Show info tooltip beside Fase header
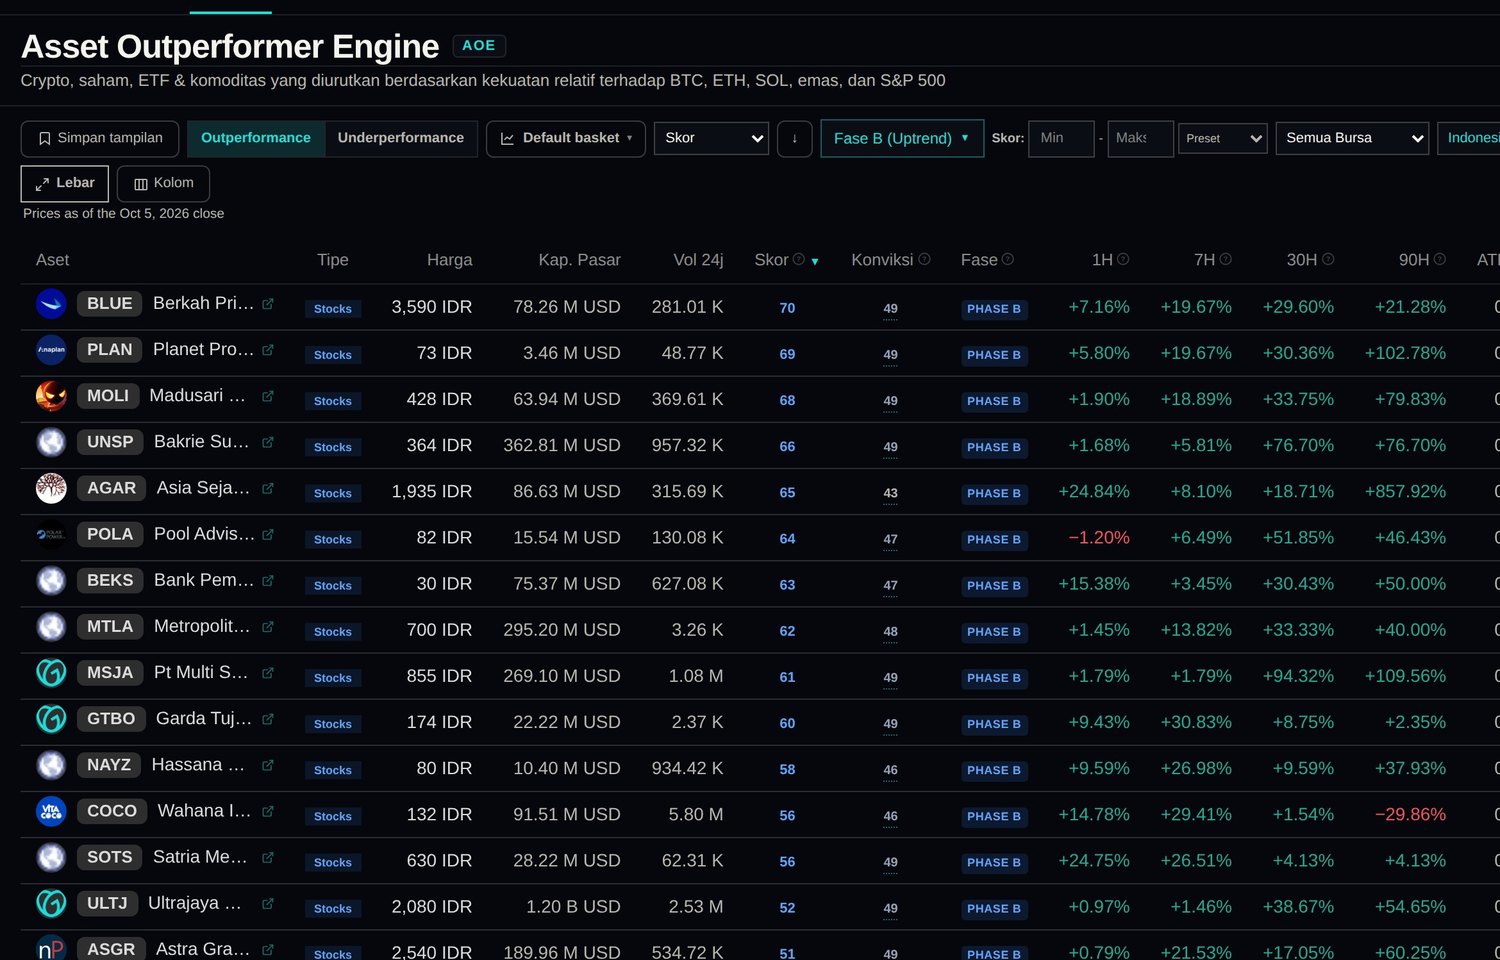Viewport: 1500px width, 960px height. tap(1007, 259)
